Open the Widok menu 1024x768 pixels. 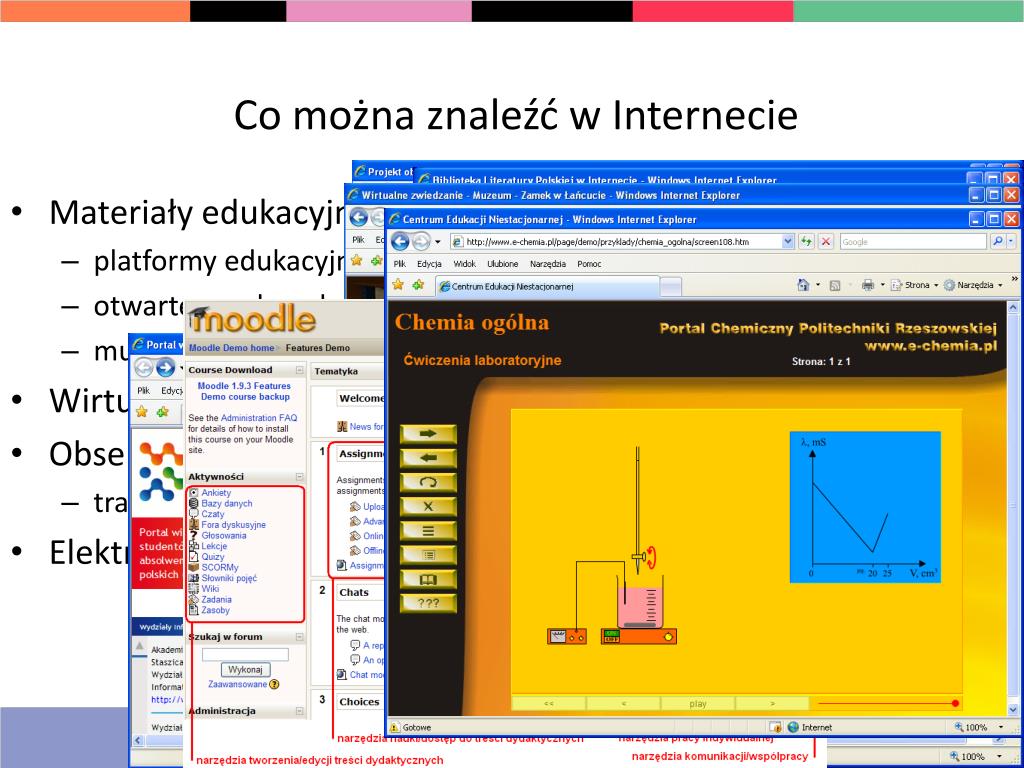click(x=464, y=264)
